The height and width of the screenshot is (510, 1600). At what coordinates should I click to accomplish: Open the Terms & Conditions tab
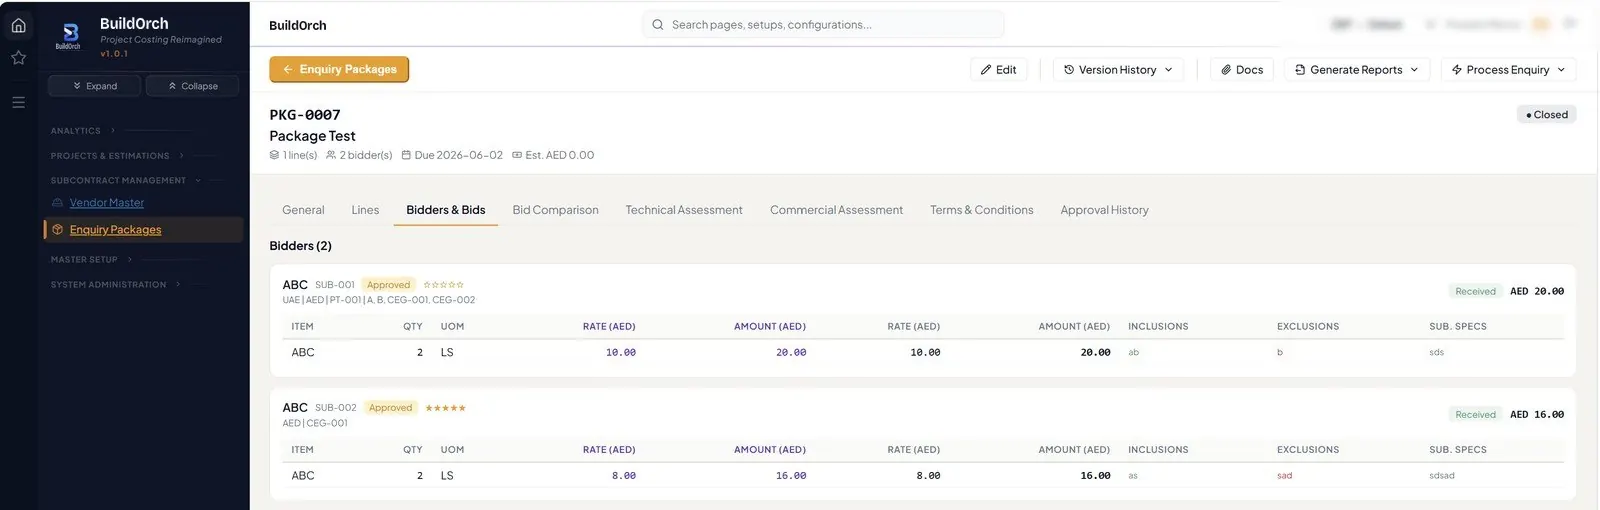point(982,210)
